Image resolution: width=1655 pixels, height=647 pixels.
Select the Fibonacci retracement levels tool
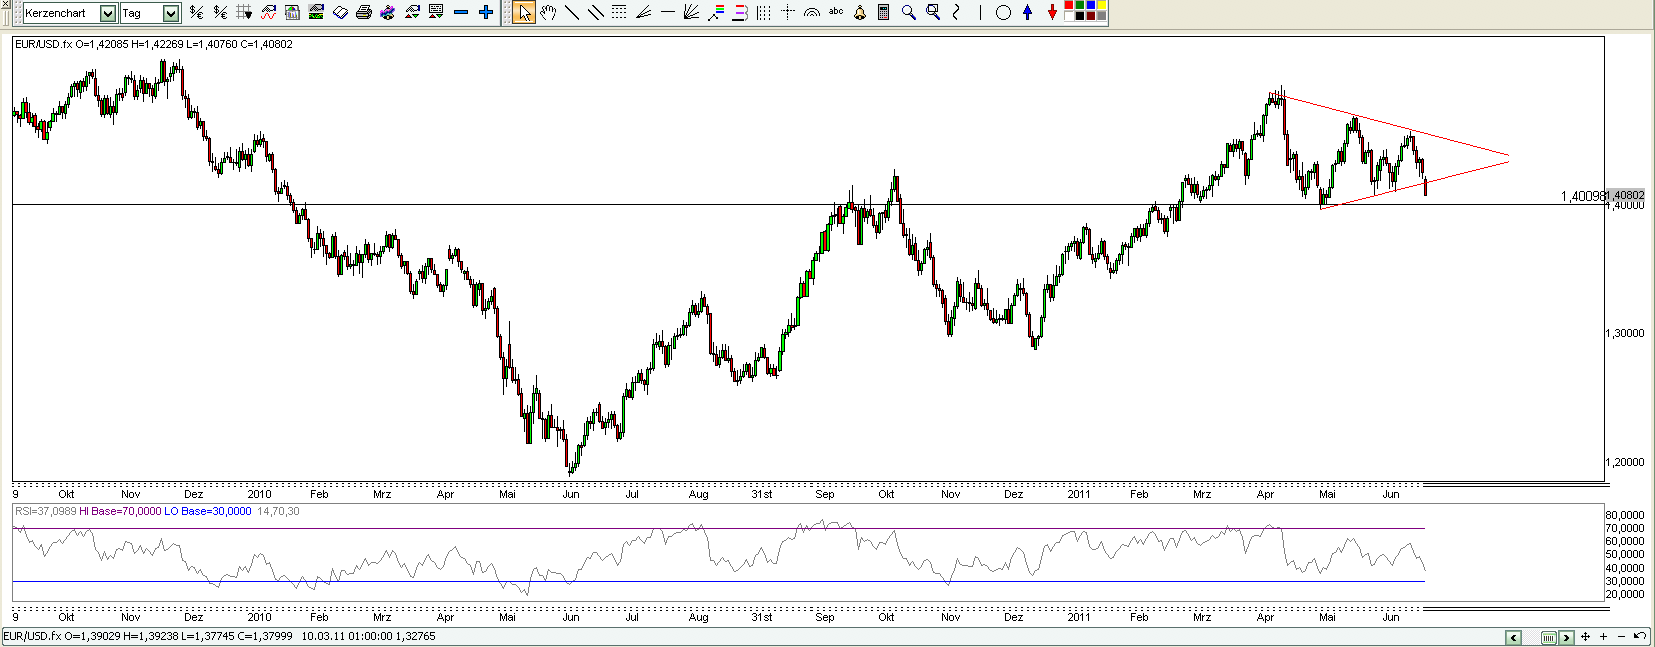click(740, 13)
